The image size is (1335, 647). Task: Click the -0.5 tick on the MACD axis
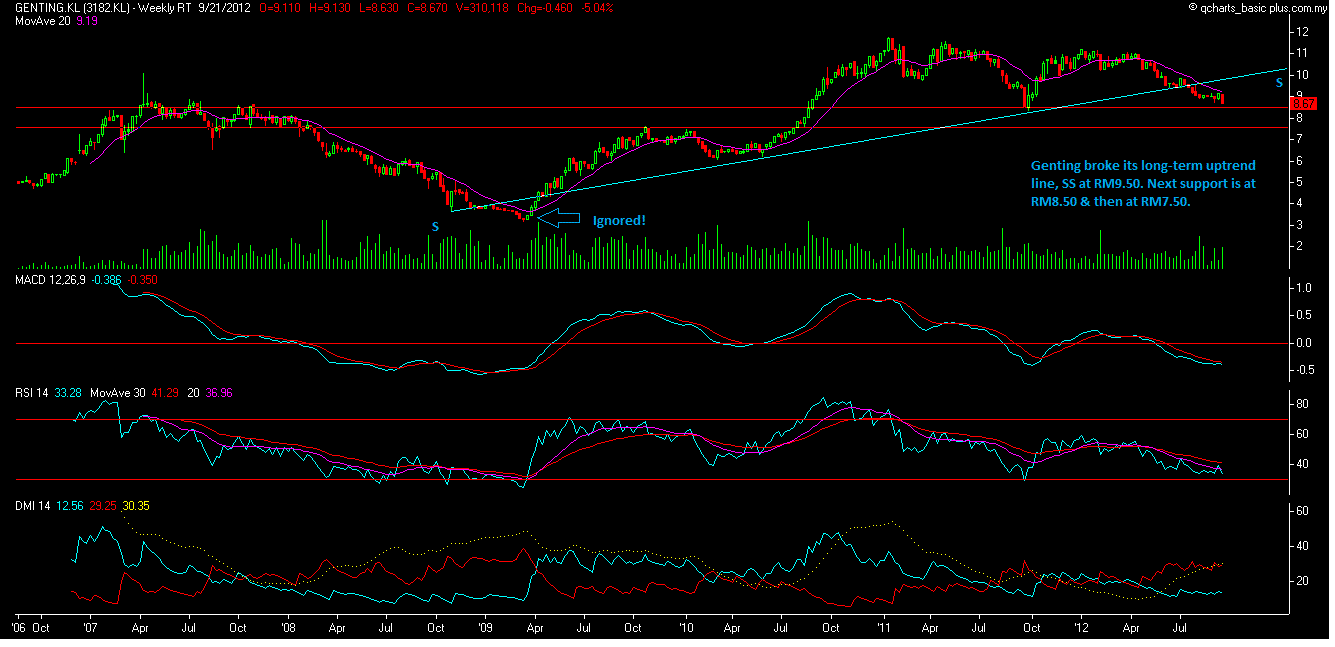(x=1304, y=369)
